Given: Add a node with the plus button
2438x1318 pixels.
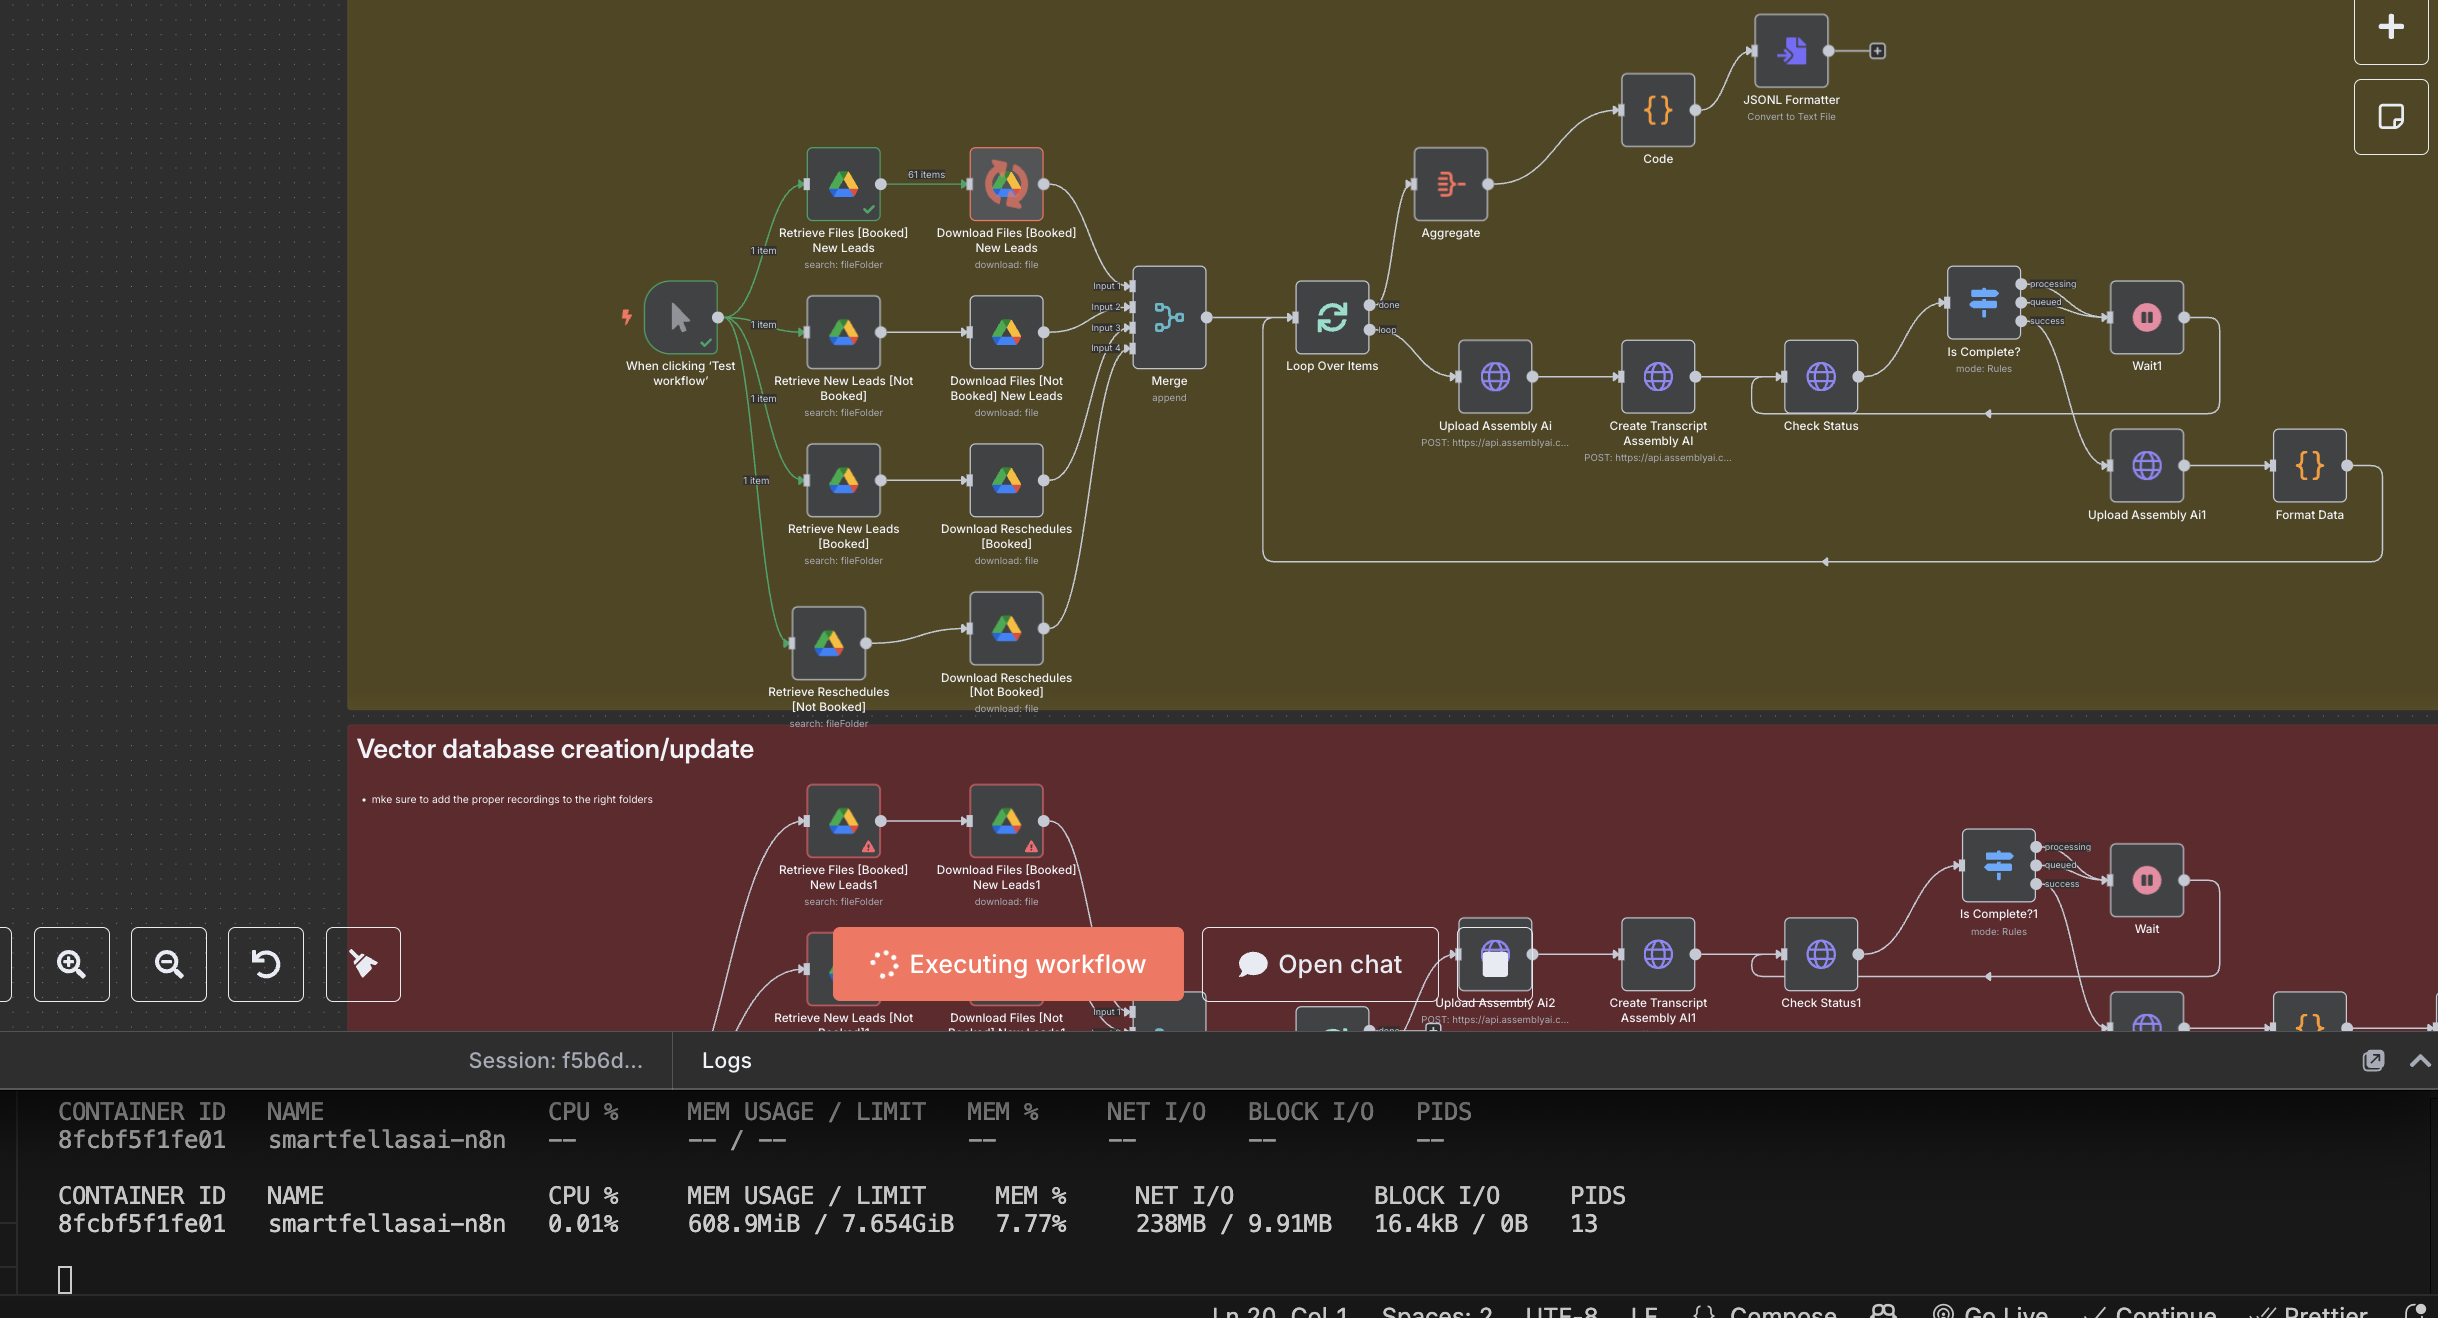Looking at the screenshot, I should [x=2391, y=27].
